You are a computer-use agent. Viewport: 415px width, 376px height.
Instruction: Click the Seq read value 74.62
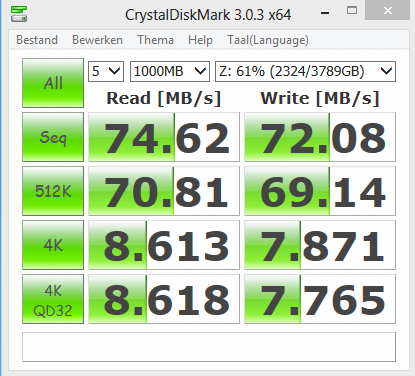[164, 137]
